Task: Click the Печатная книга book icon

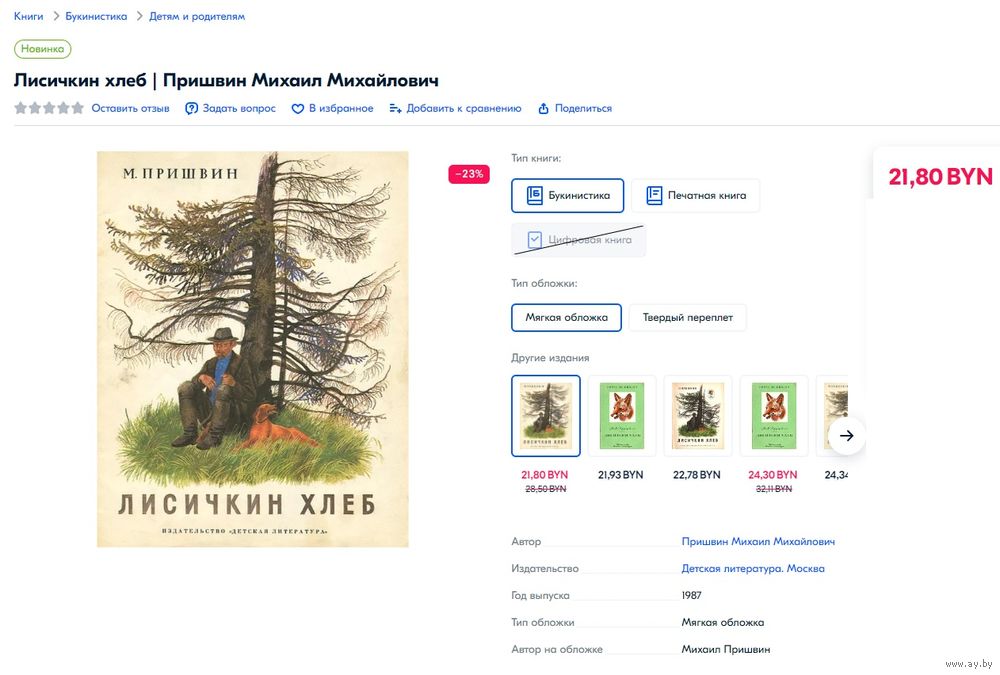Action: point(654,195)
